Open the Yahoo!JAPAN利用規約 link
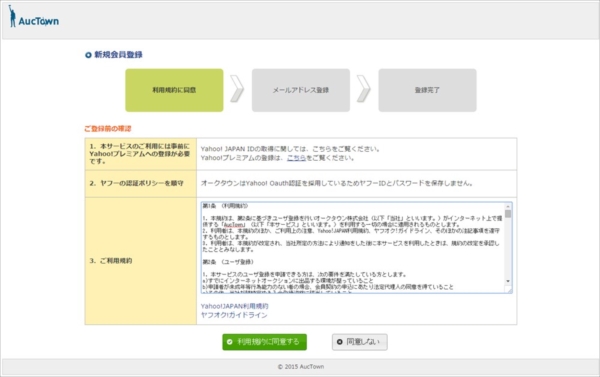This screenshot has height=377, width=600. (x=235, y=306)
